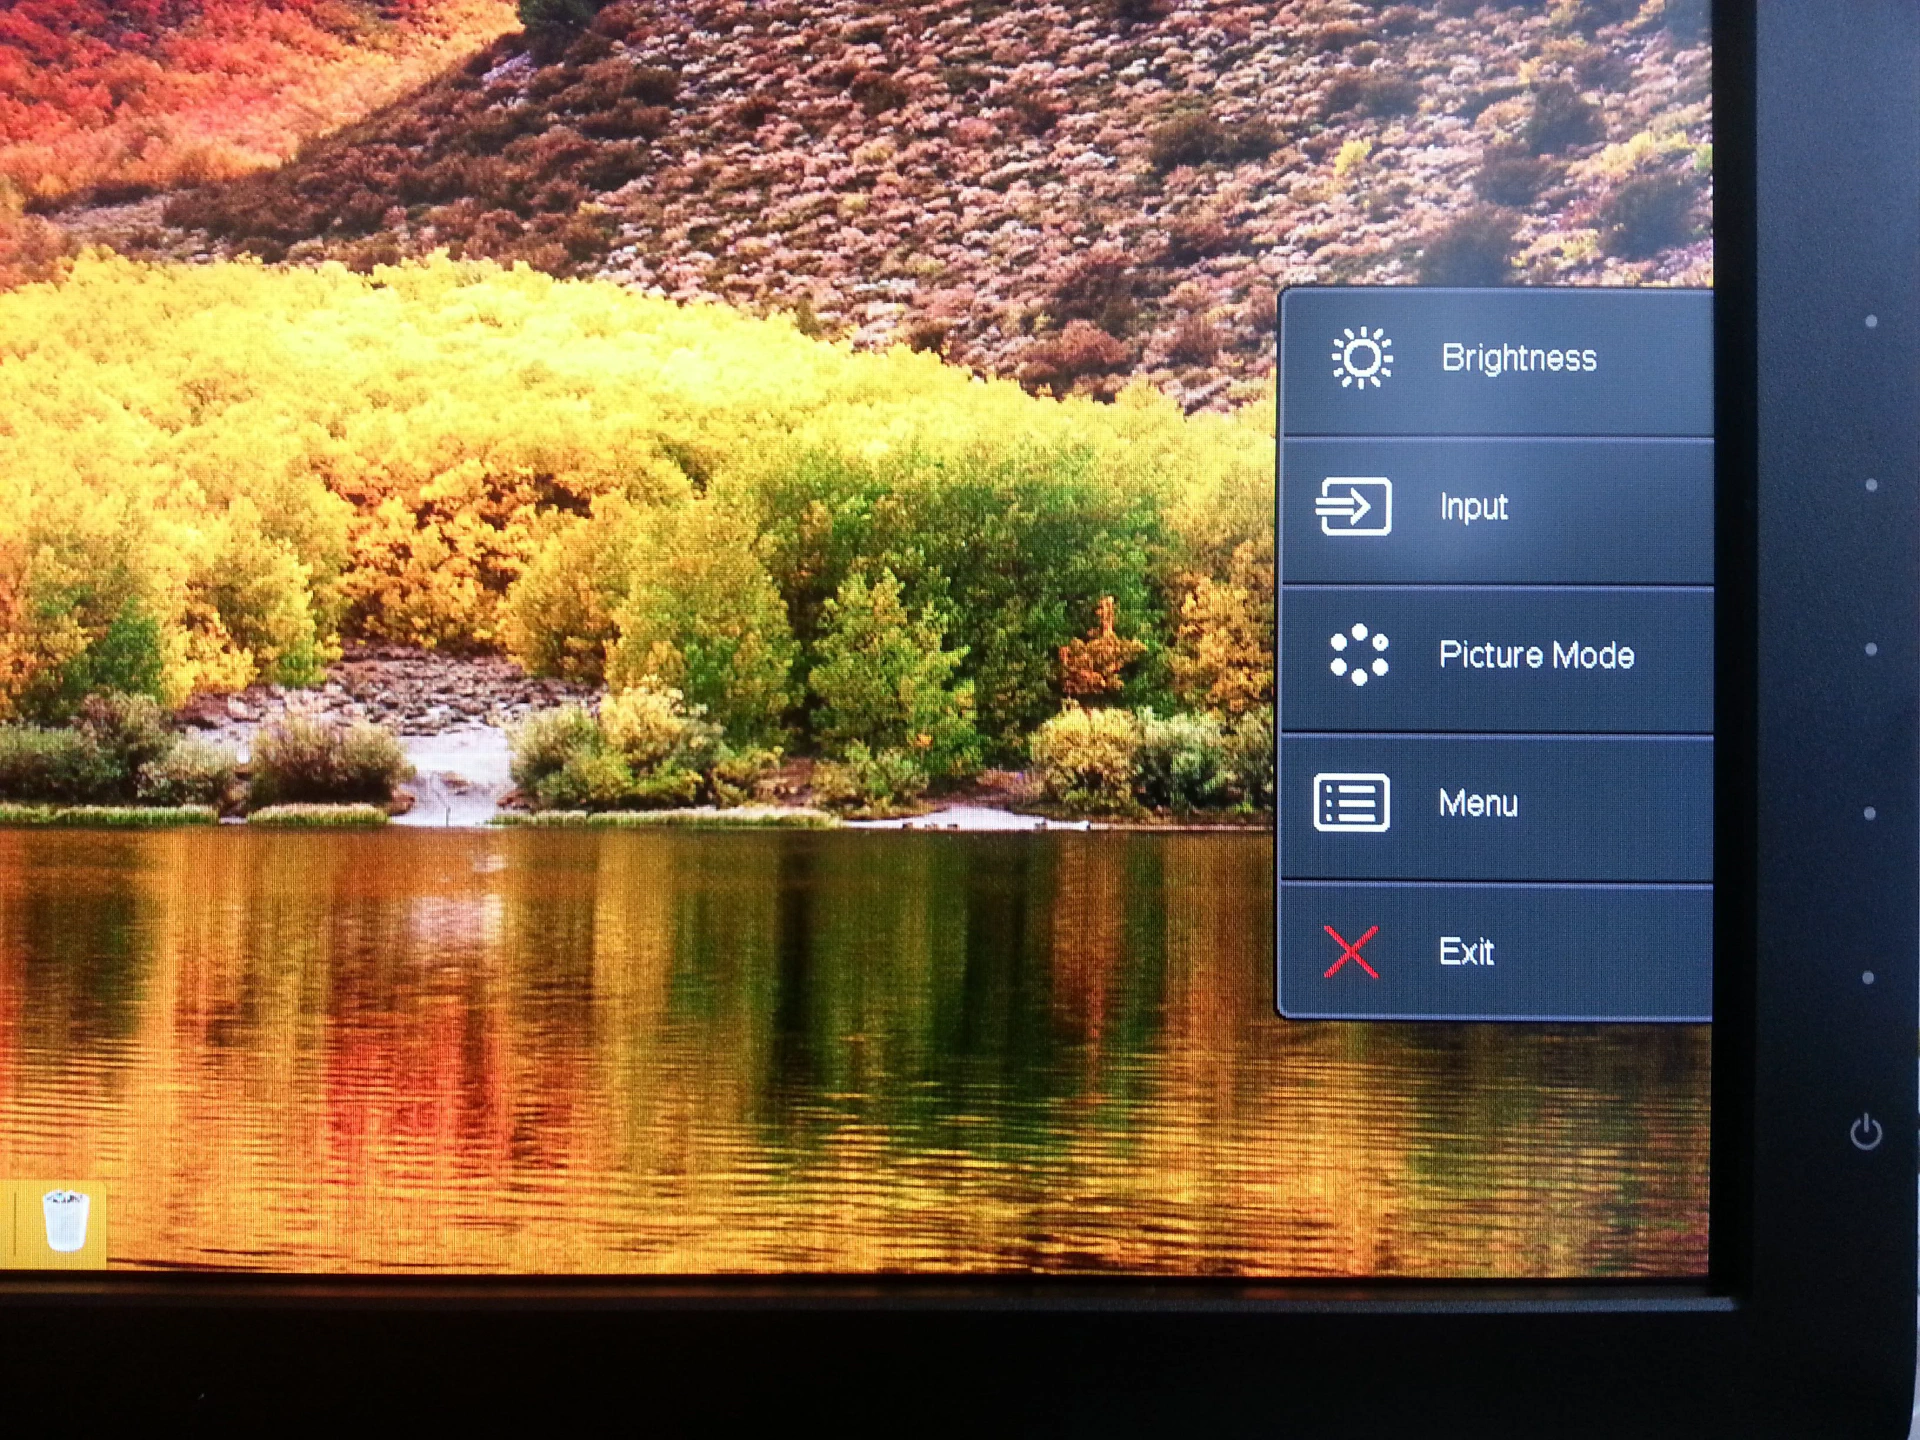
Task: Select the Brightness sun icon
Action: point(1361,357)
